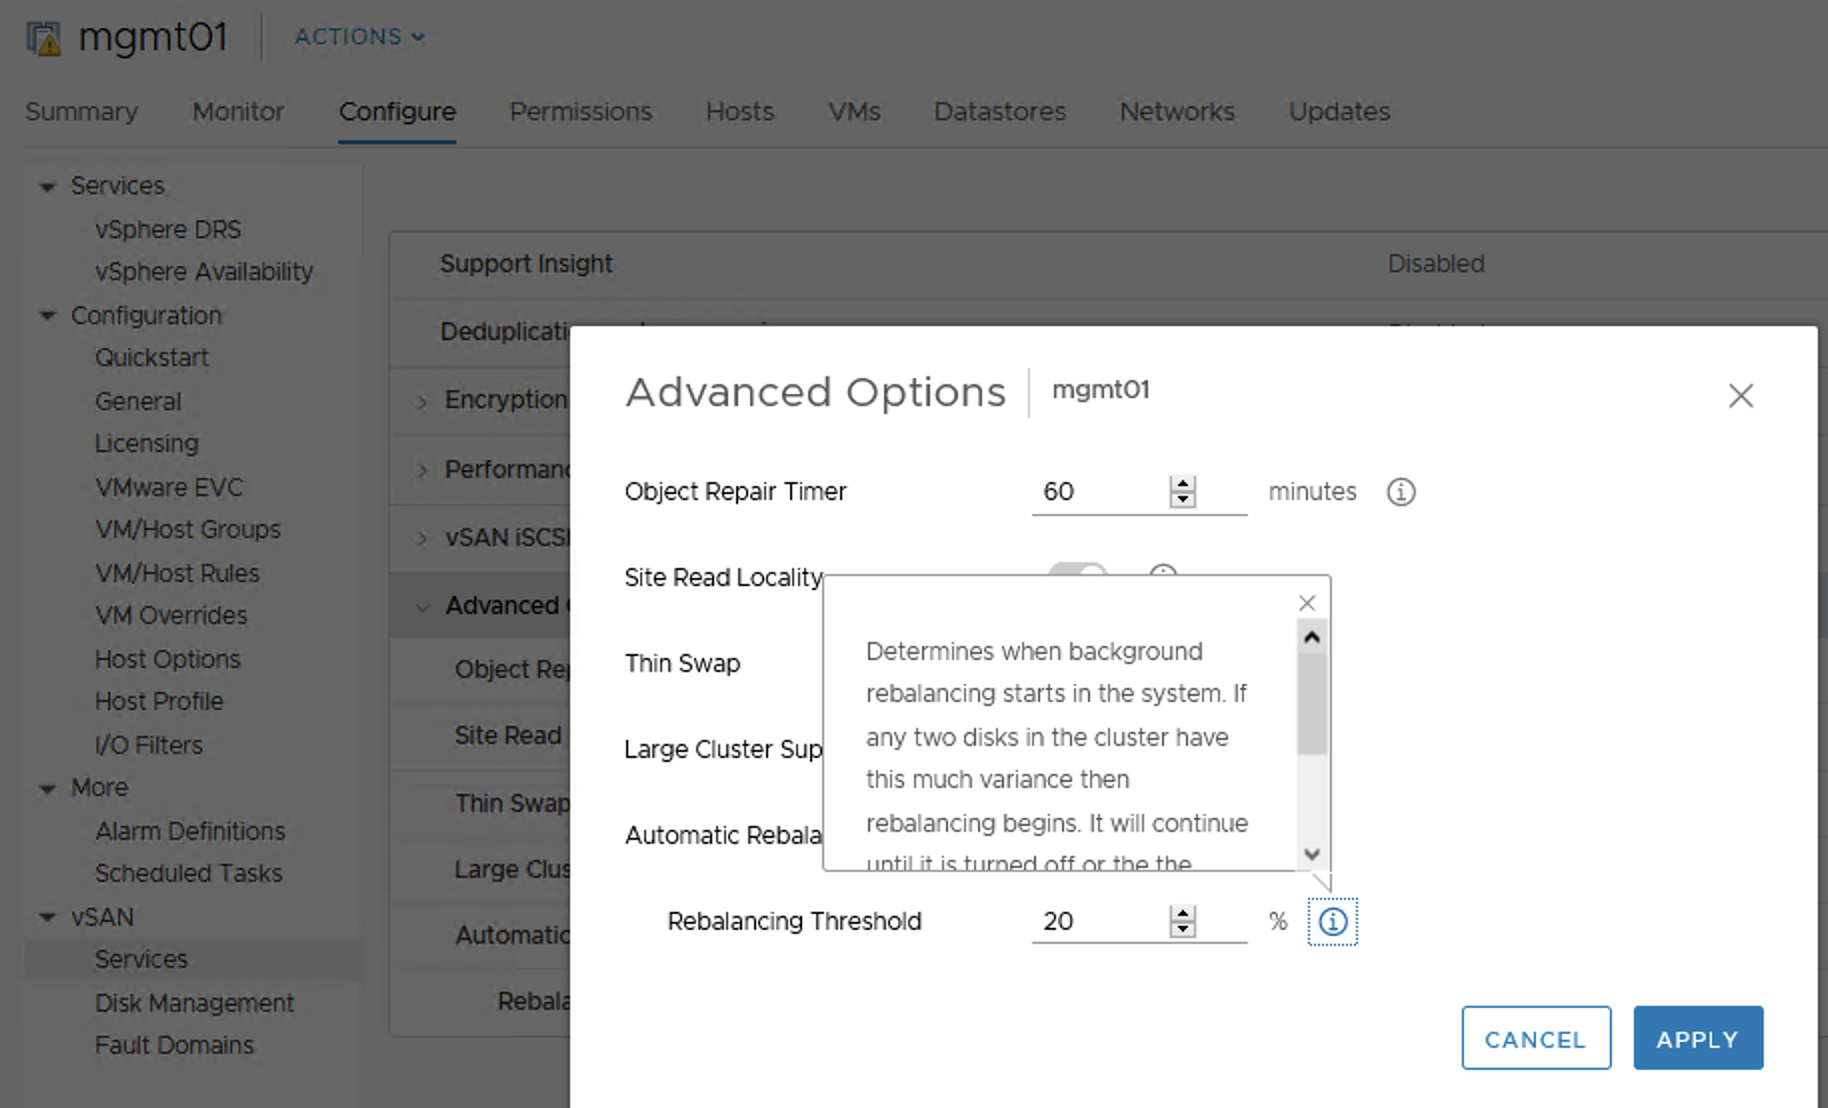The image size is (1828, 1108).
Task: Open the Hosts tab
Action: (x=740, y=111)
